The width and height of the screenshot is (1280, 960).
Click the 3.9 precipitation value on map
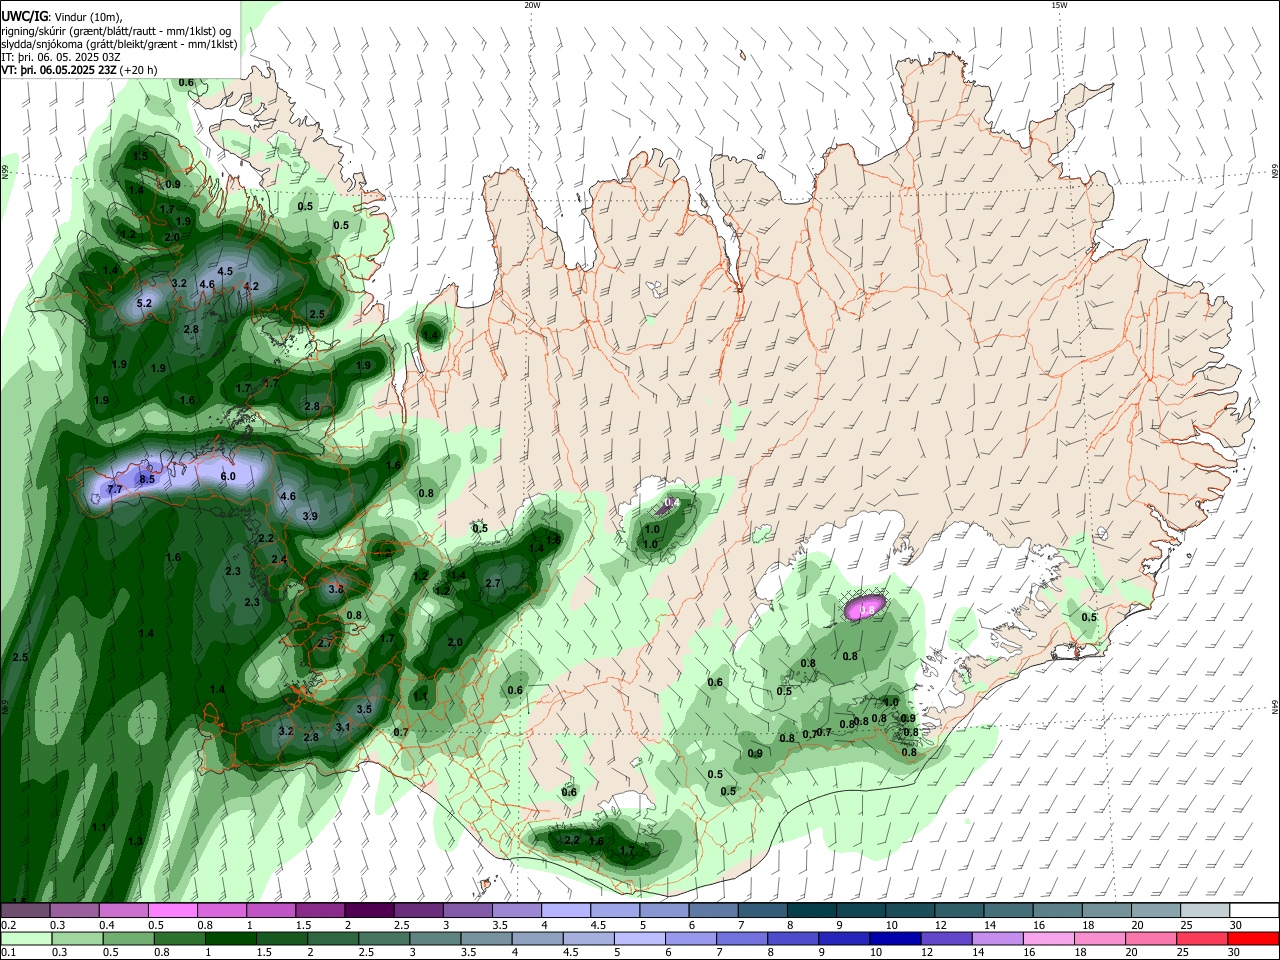click(x=310, y=517)
